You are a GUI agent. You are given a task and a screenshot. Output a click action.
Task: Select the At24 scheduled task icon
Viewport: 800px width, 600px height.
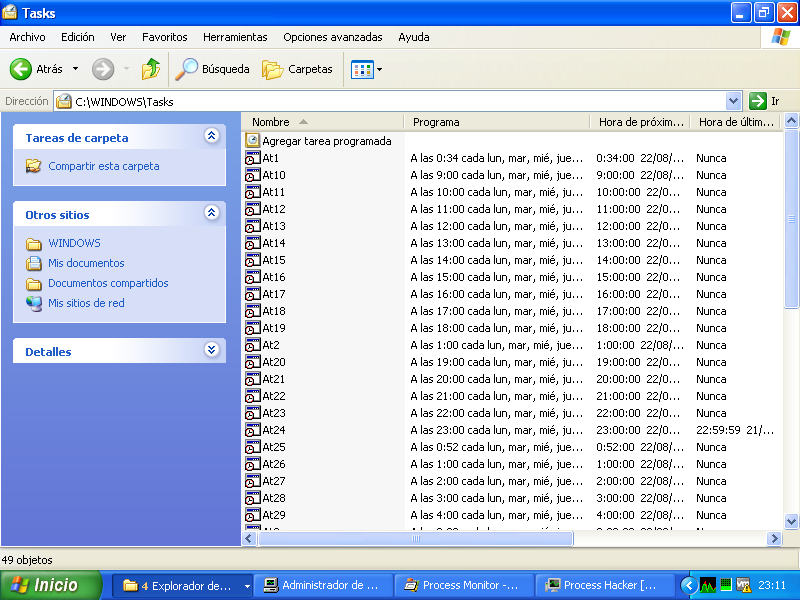click(x=253, y=430)
